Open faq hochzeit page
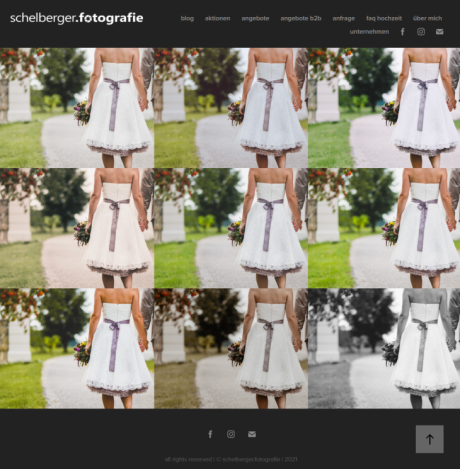The image size is (460, 469). (384, 18)
